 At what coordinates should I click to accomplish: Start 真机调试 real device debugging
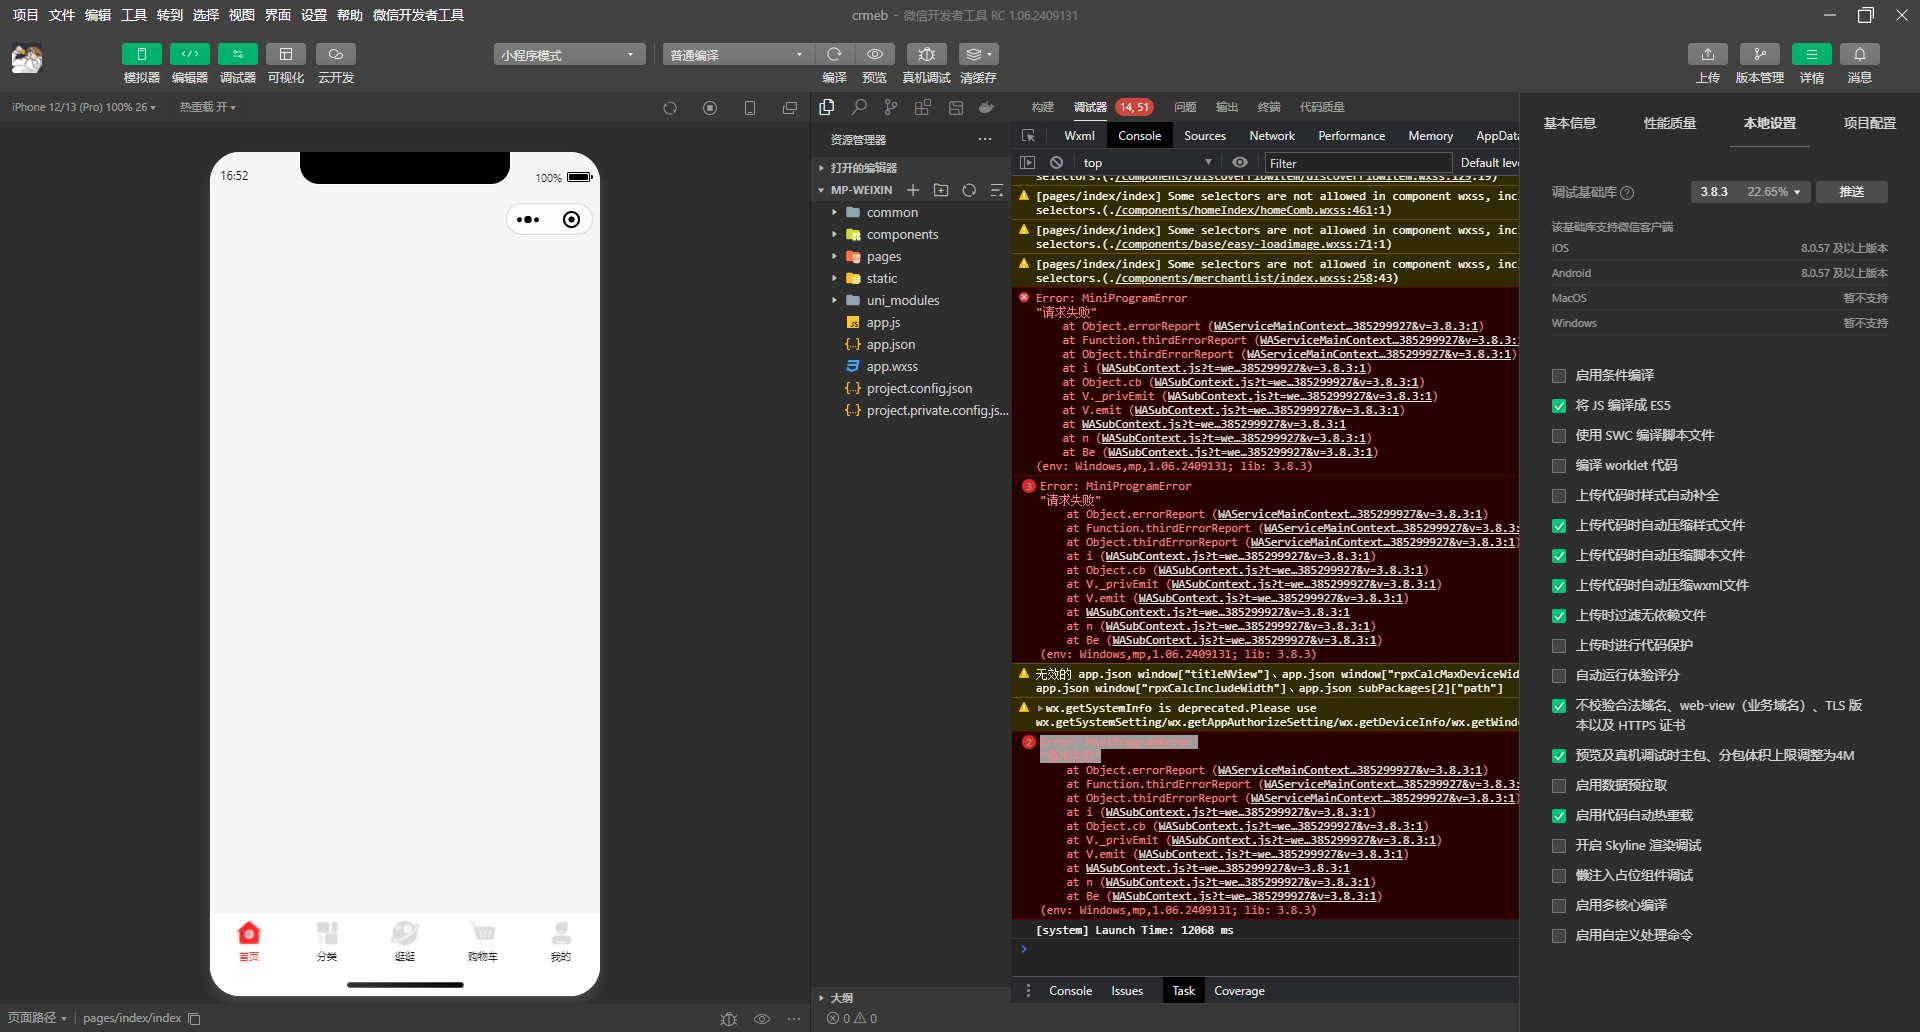pyautogui.click(x=926, y=54)
